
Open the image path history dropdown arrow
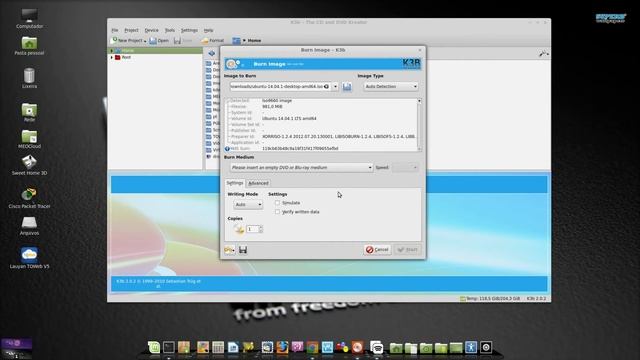(x=336, y=87)
